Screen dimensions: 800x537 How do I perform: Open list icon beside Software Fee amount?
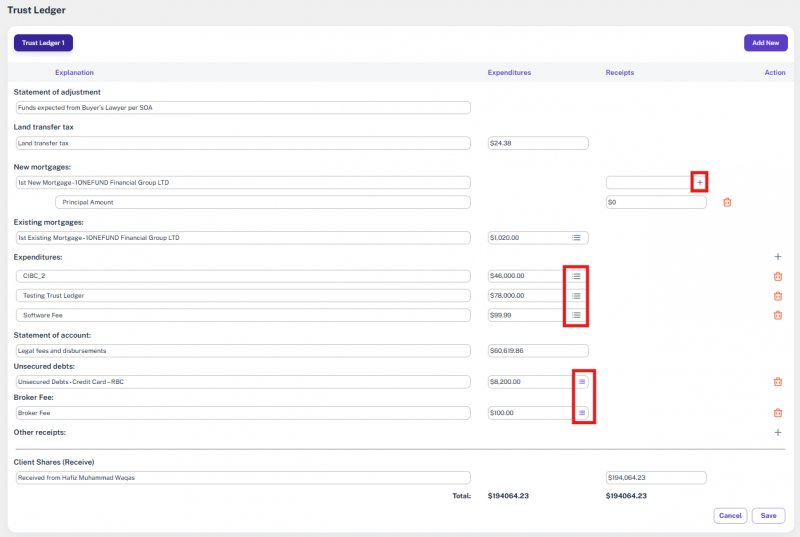coord(576,315)
